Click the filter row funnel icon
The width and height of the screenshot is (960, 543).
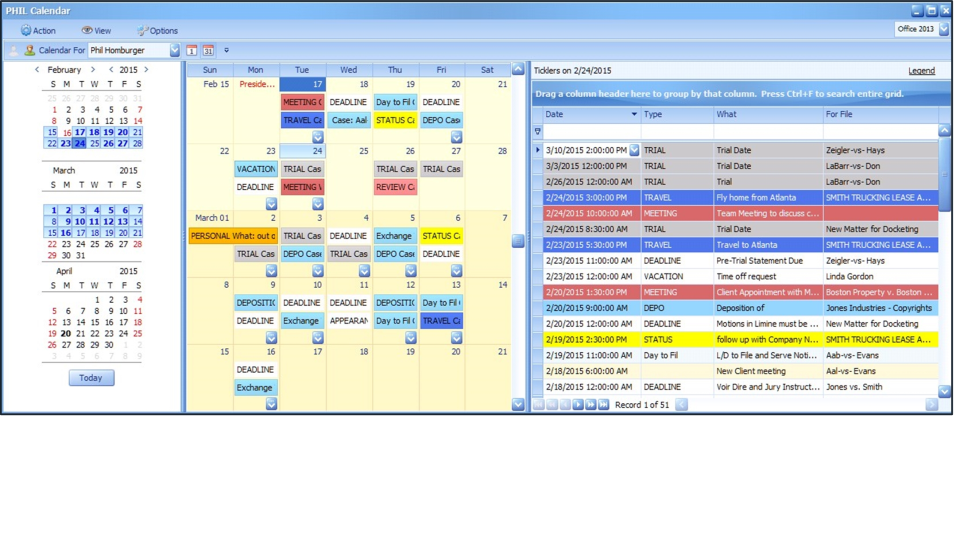tap(538, 131)
